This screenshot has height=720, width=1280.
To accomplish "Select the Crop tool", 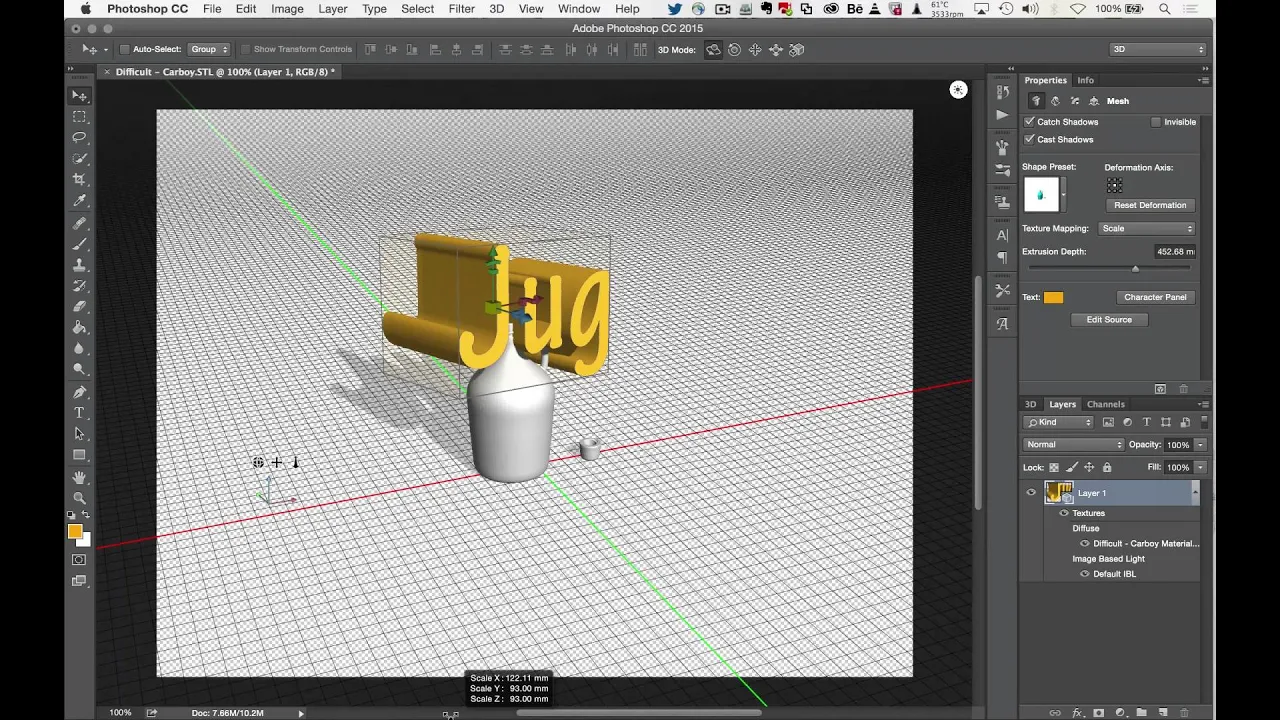I will coord(79,180).
